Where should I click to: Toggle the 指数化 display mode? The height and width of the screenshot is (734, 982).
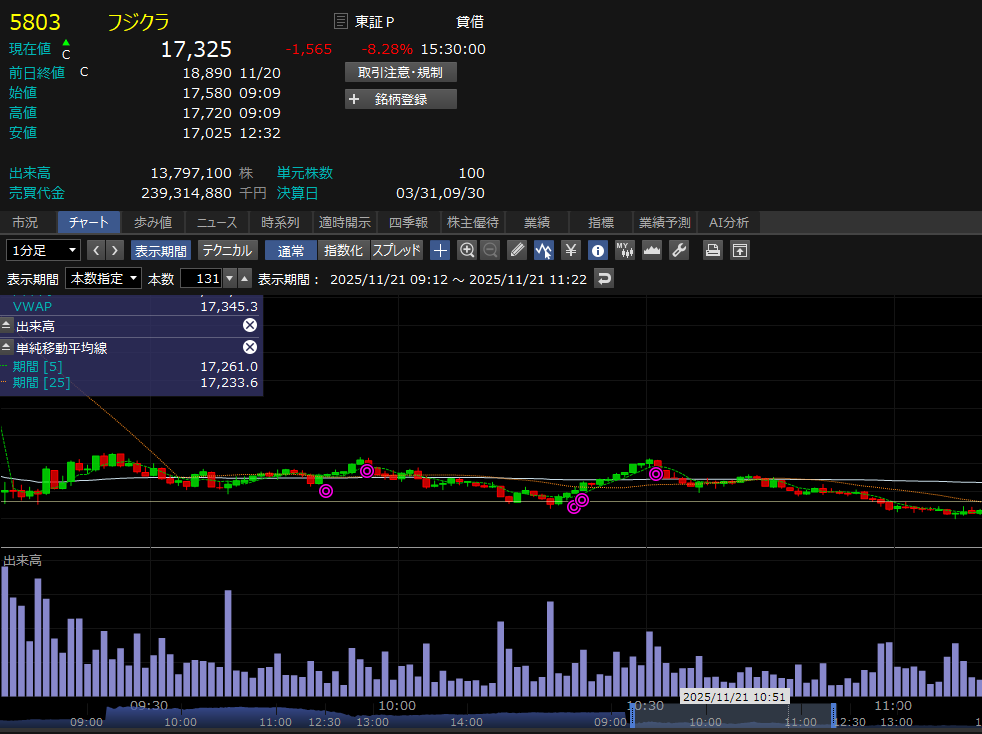344,250
